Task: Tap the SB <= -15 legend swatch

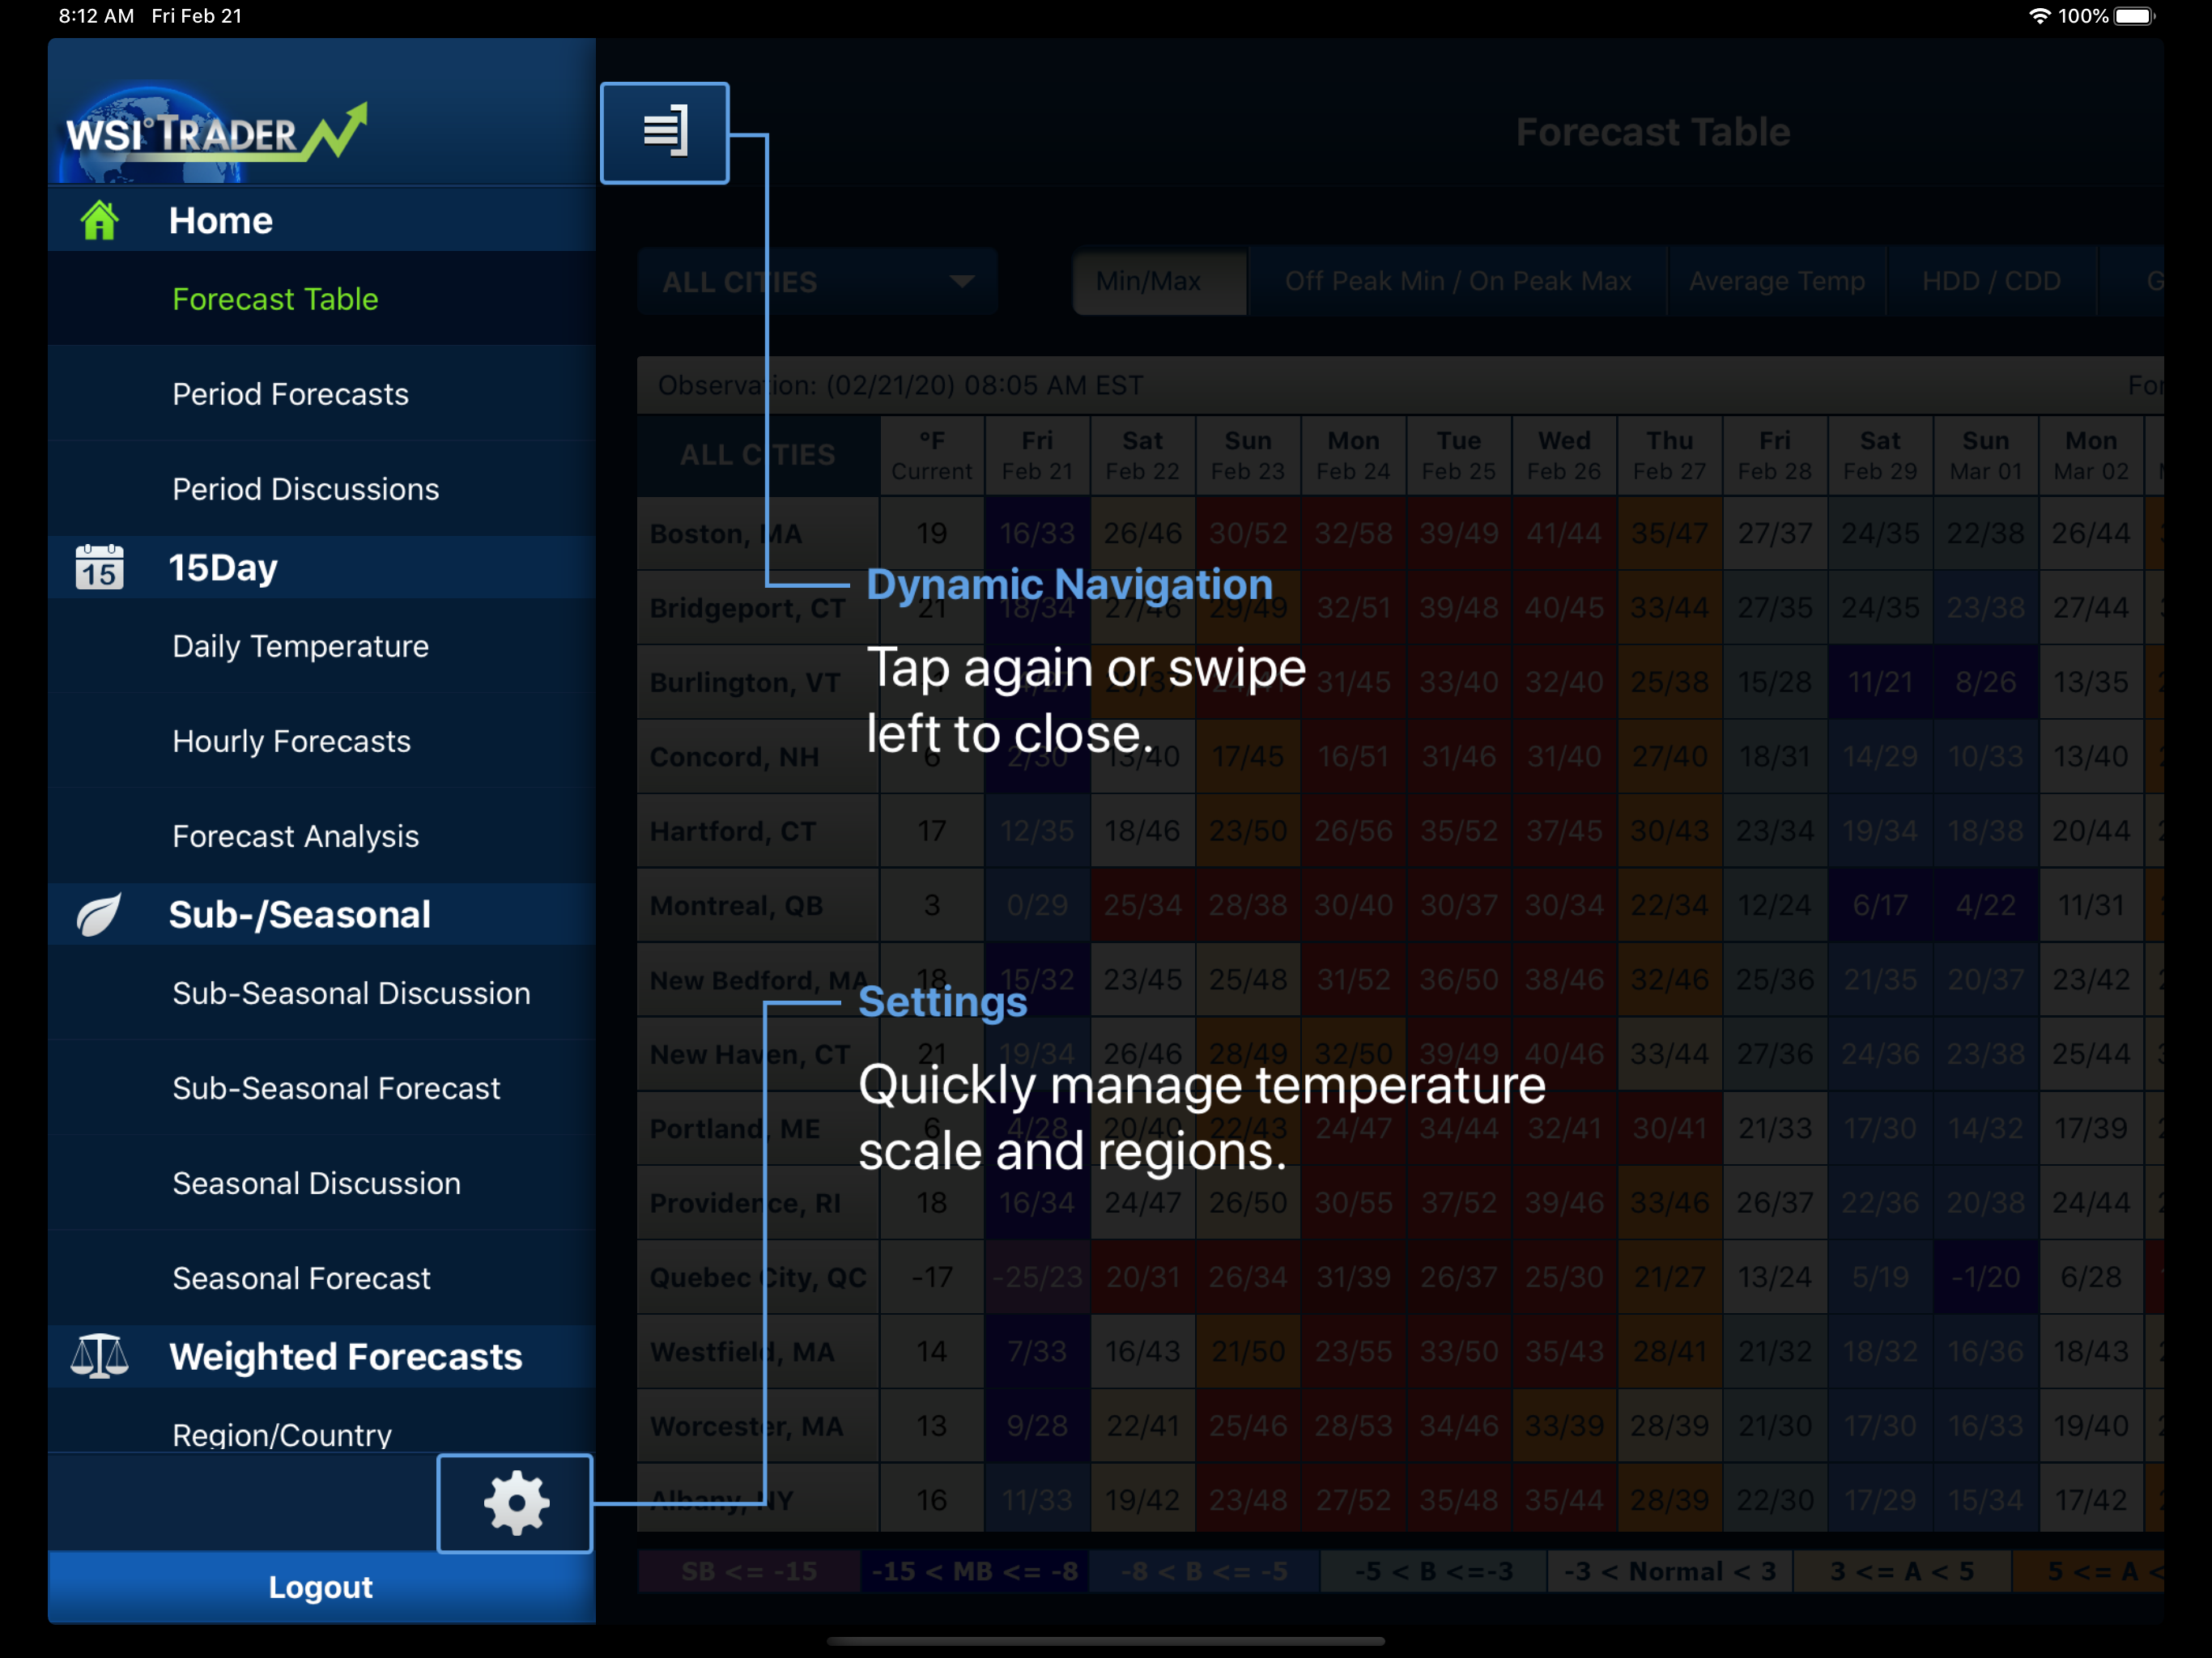Action: 749,1572
